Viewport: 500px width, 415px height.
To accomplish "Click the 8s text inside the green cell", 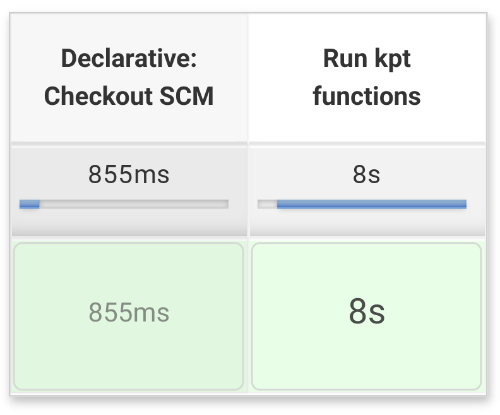I will point(367,311).
